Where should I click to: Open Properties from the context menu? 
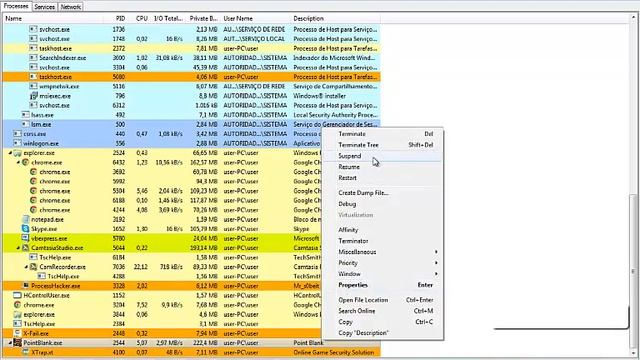[382, 285]
